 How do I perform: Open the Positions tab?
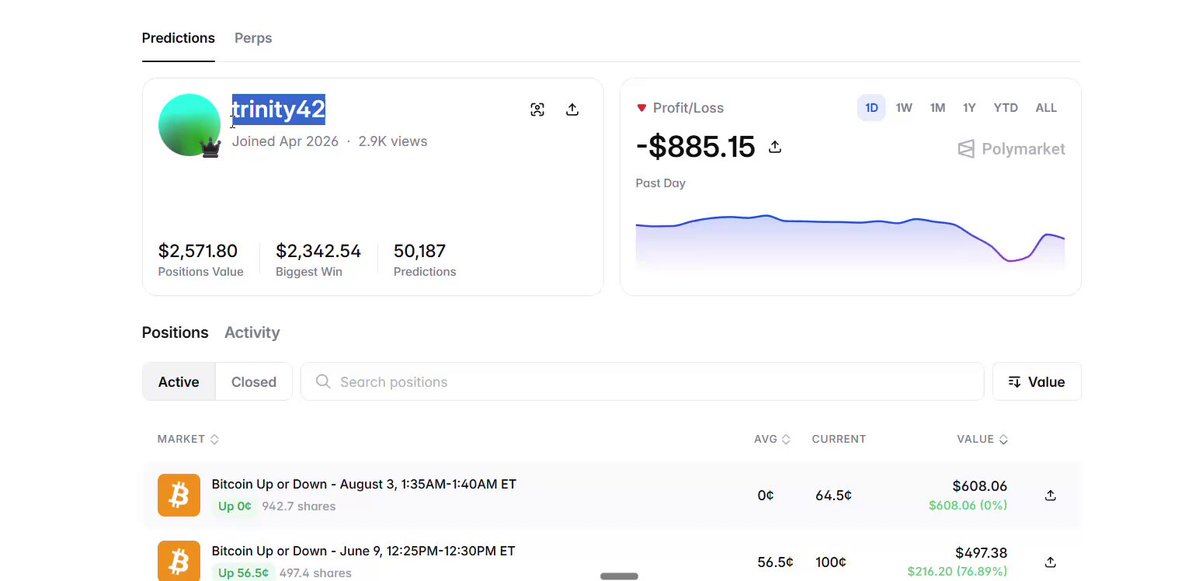(175, 333)
